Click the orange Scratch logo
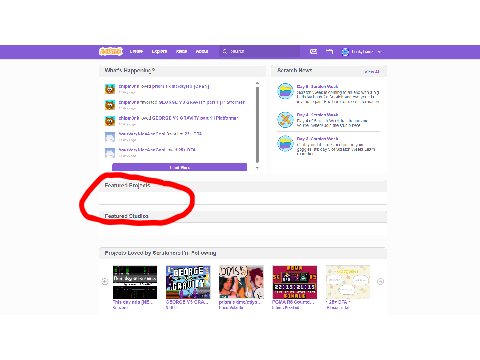The image size is (480, 360). (111, 51)
